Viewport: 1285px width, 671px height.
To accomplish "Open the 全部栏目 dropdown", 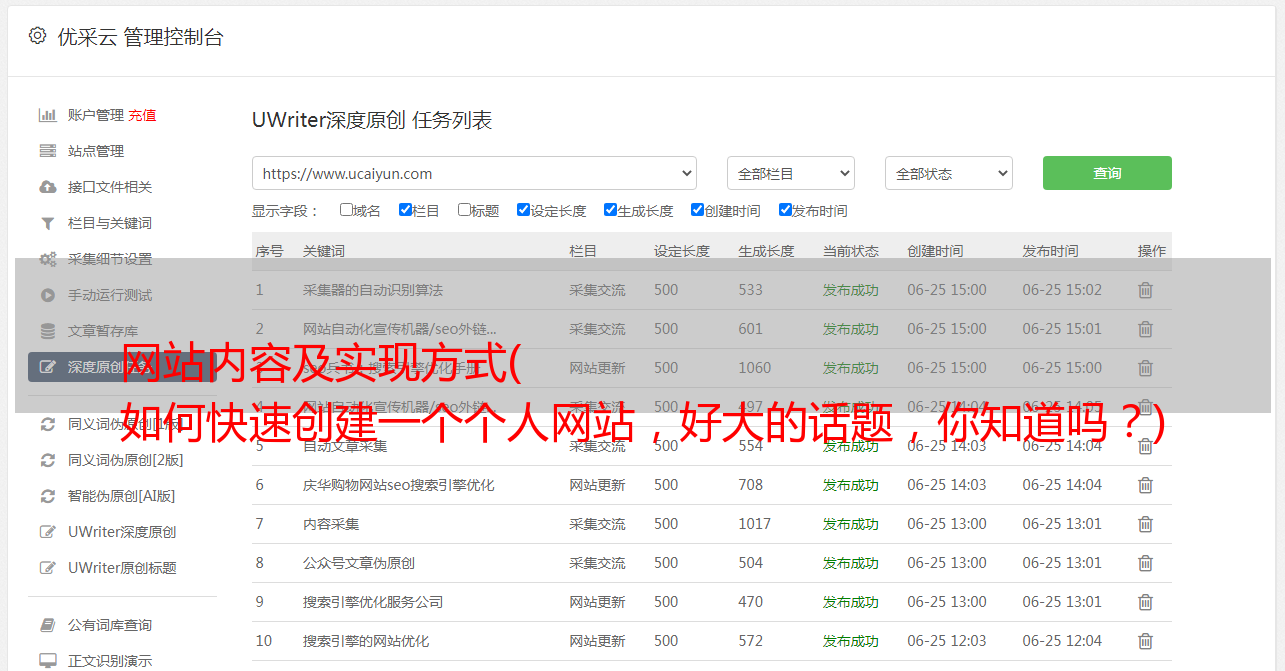I will (790, 173).
